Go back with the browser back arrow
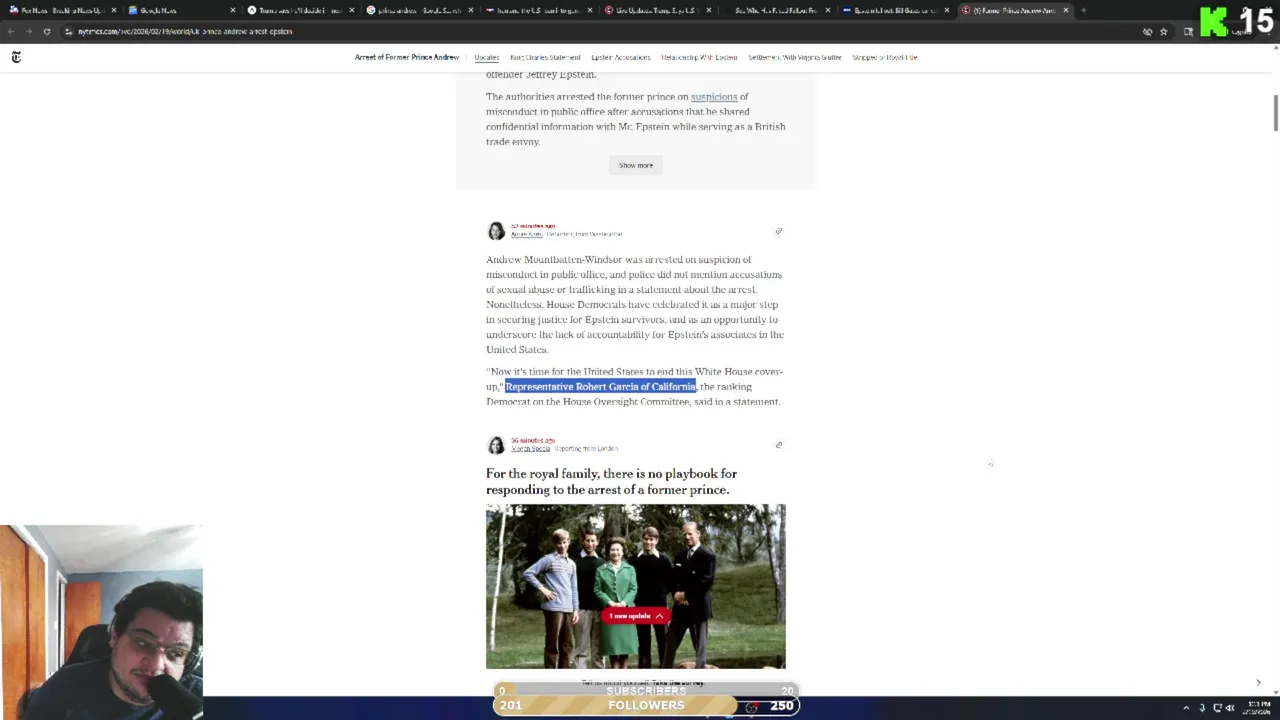 (x=11, y=31)
